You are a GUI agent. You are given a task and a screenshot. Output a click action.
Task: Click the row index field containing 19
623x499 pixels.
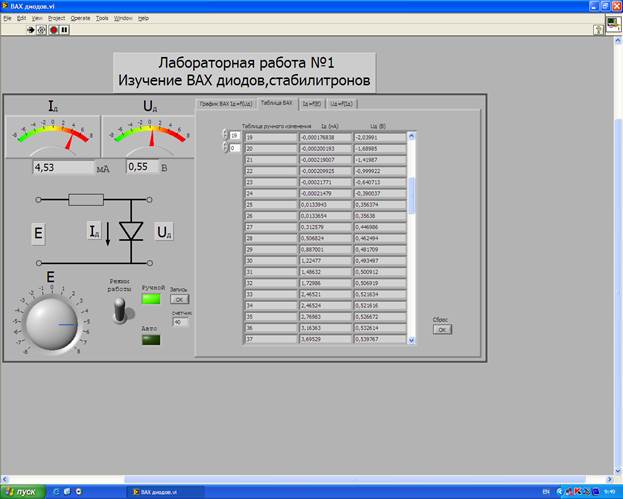pyautogui.click(x=235, y=135)
